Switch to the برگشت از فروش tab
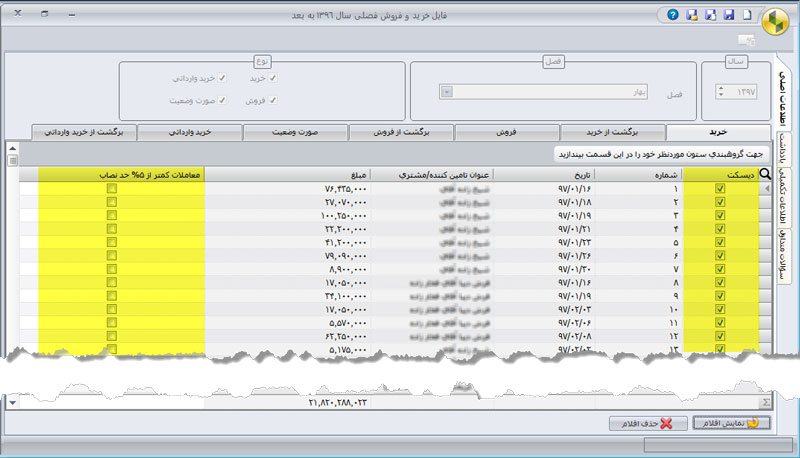 coord(401,132)
